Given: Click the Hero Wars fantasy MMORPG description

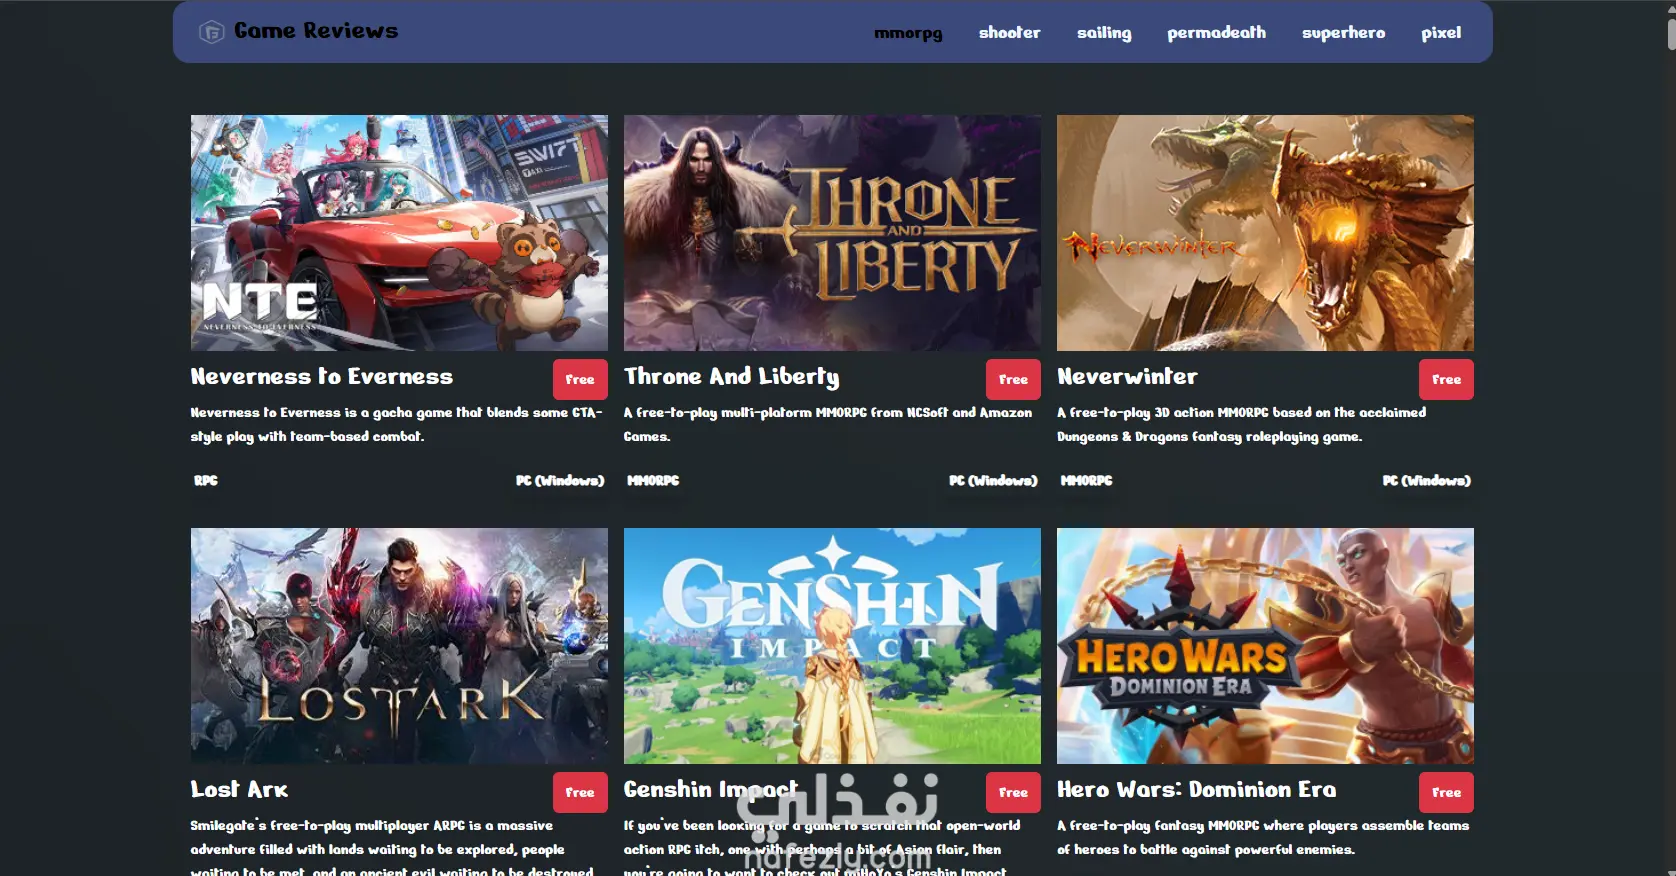Looking at the screenshot, I should point(1263,838).
